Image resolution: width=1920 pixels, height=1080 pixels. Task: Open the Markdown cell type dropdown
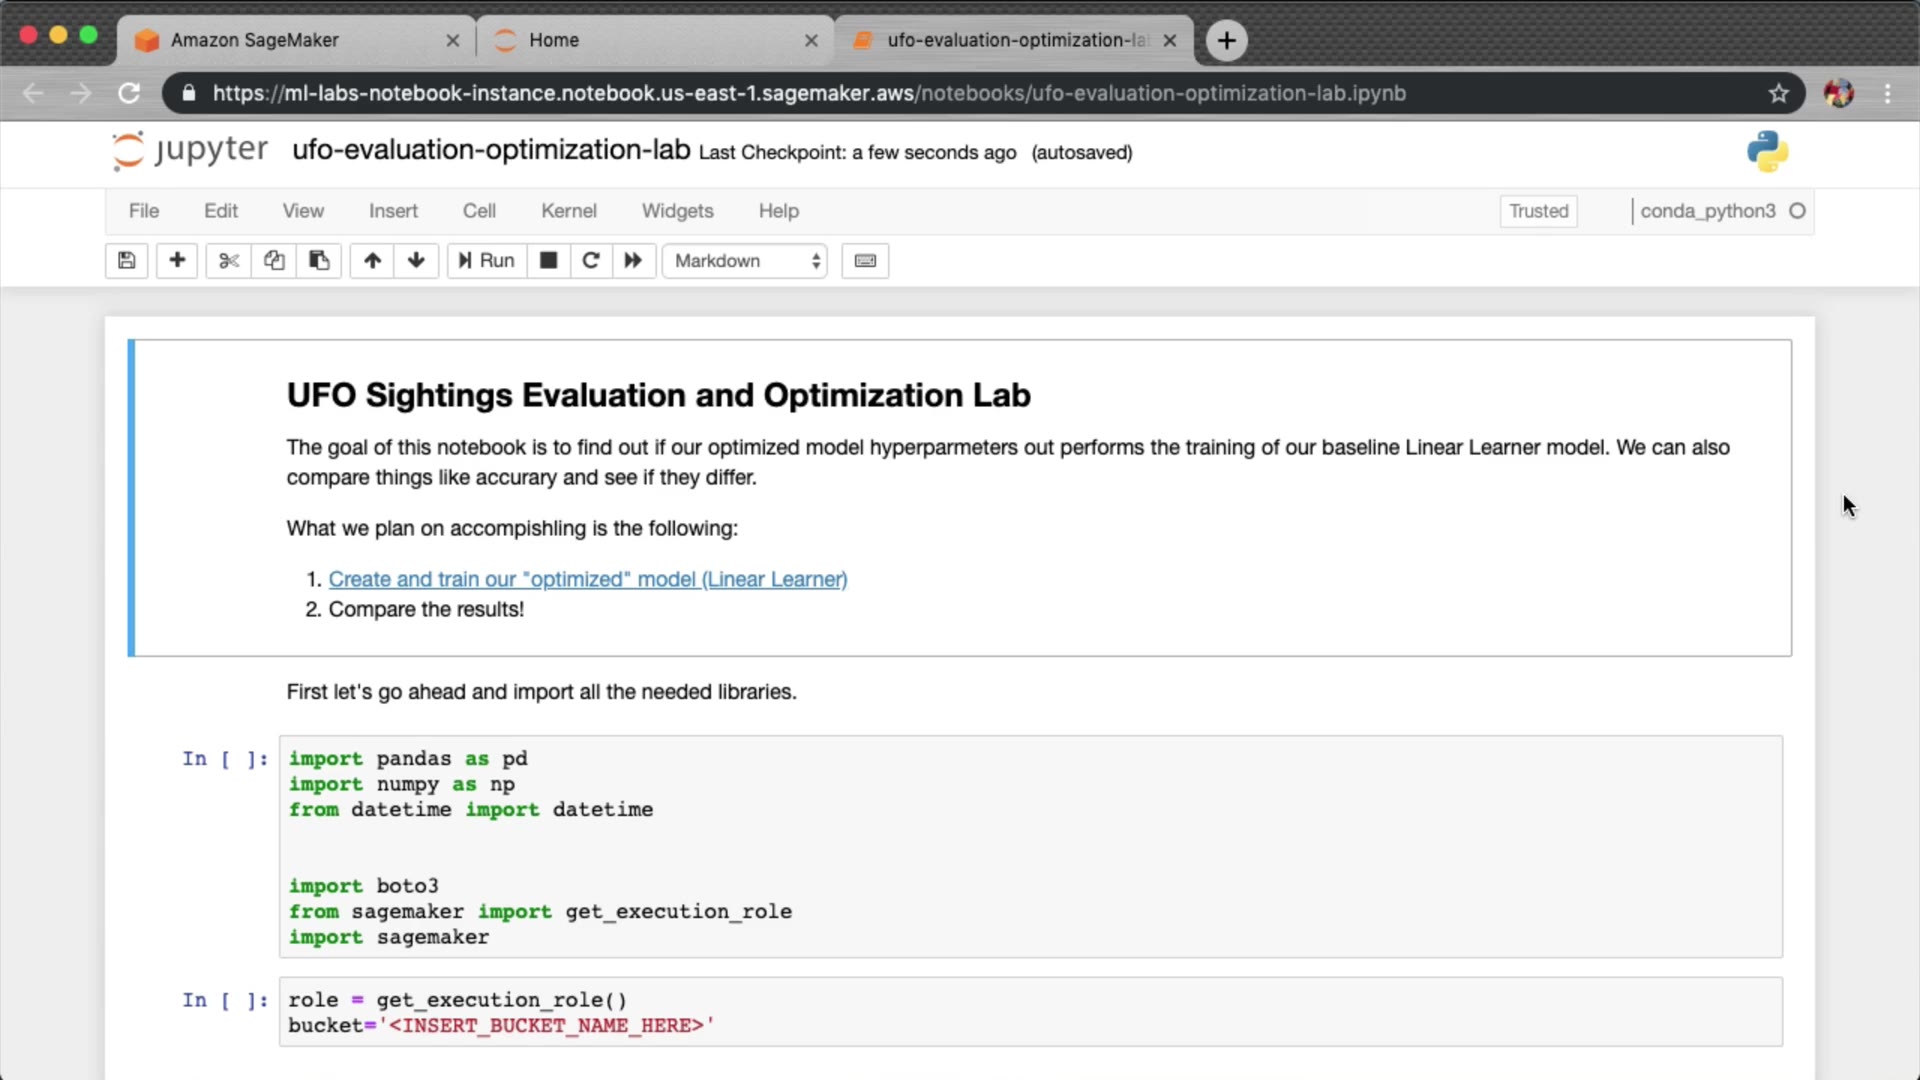click(745, 261)
